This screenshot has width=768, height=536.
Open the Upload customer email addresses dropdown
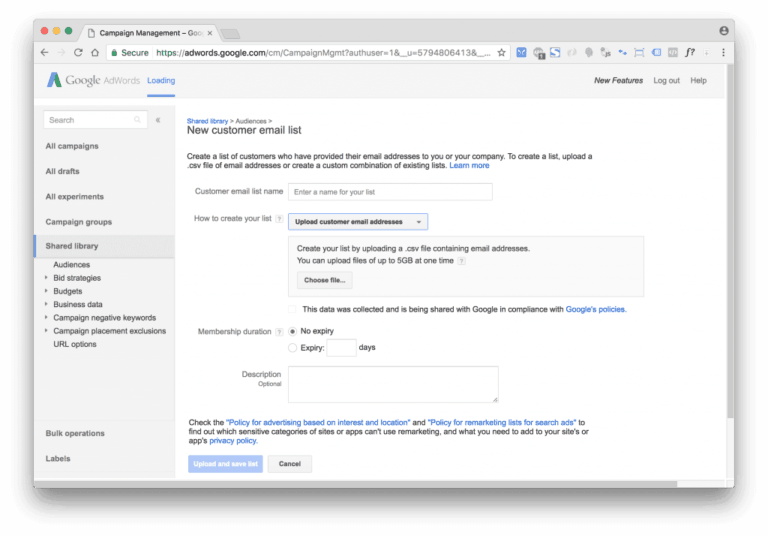[x=358, y=221]
